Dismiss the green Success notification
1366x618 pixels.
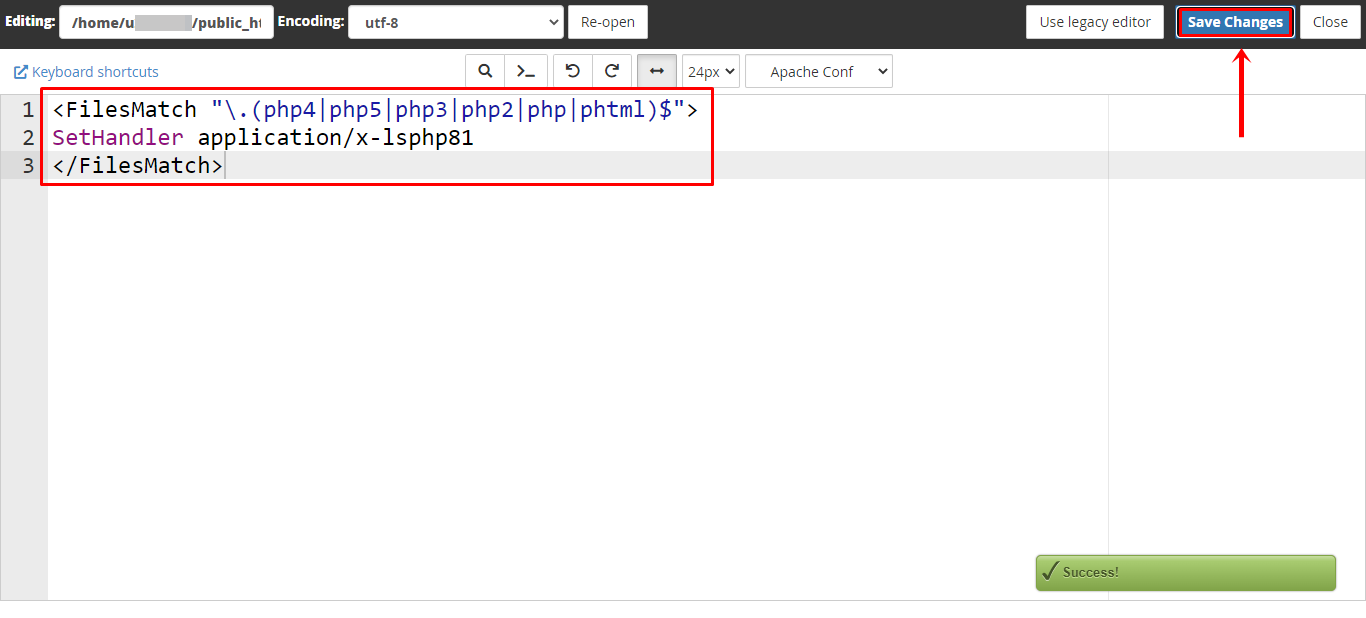1185,572
